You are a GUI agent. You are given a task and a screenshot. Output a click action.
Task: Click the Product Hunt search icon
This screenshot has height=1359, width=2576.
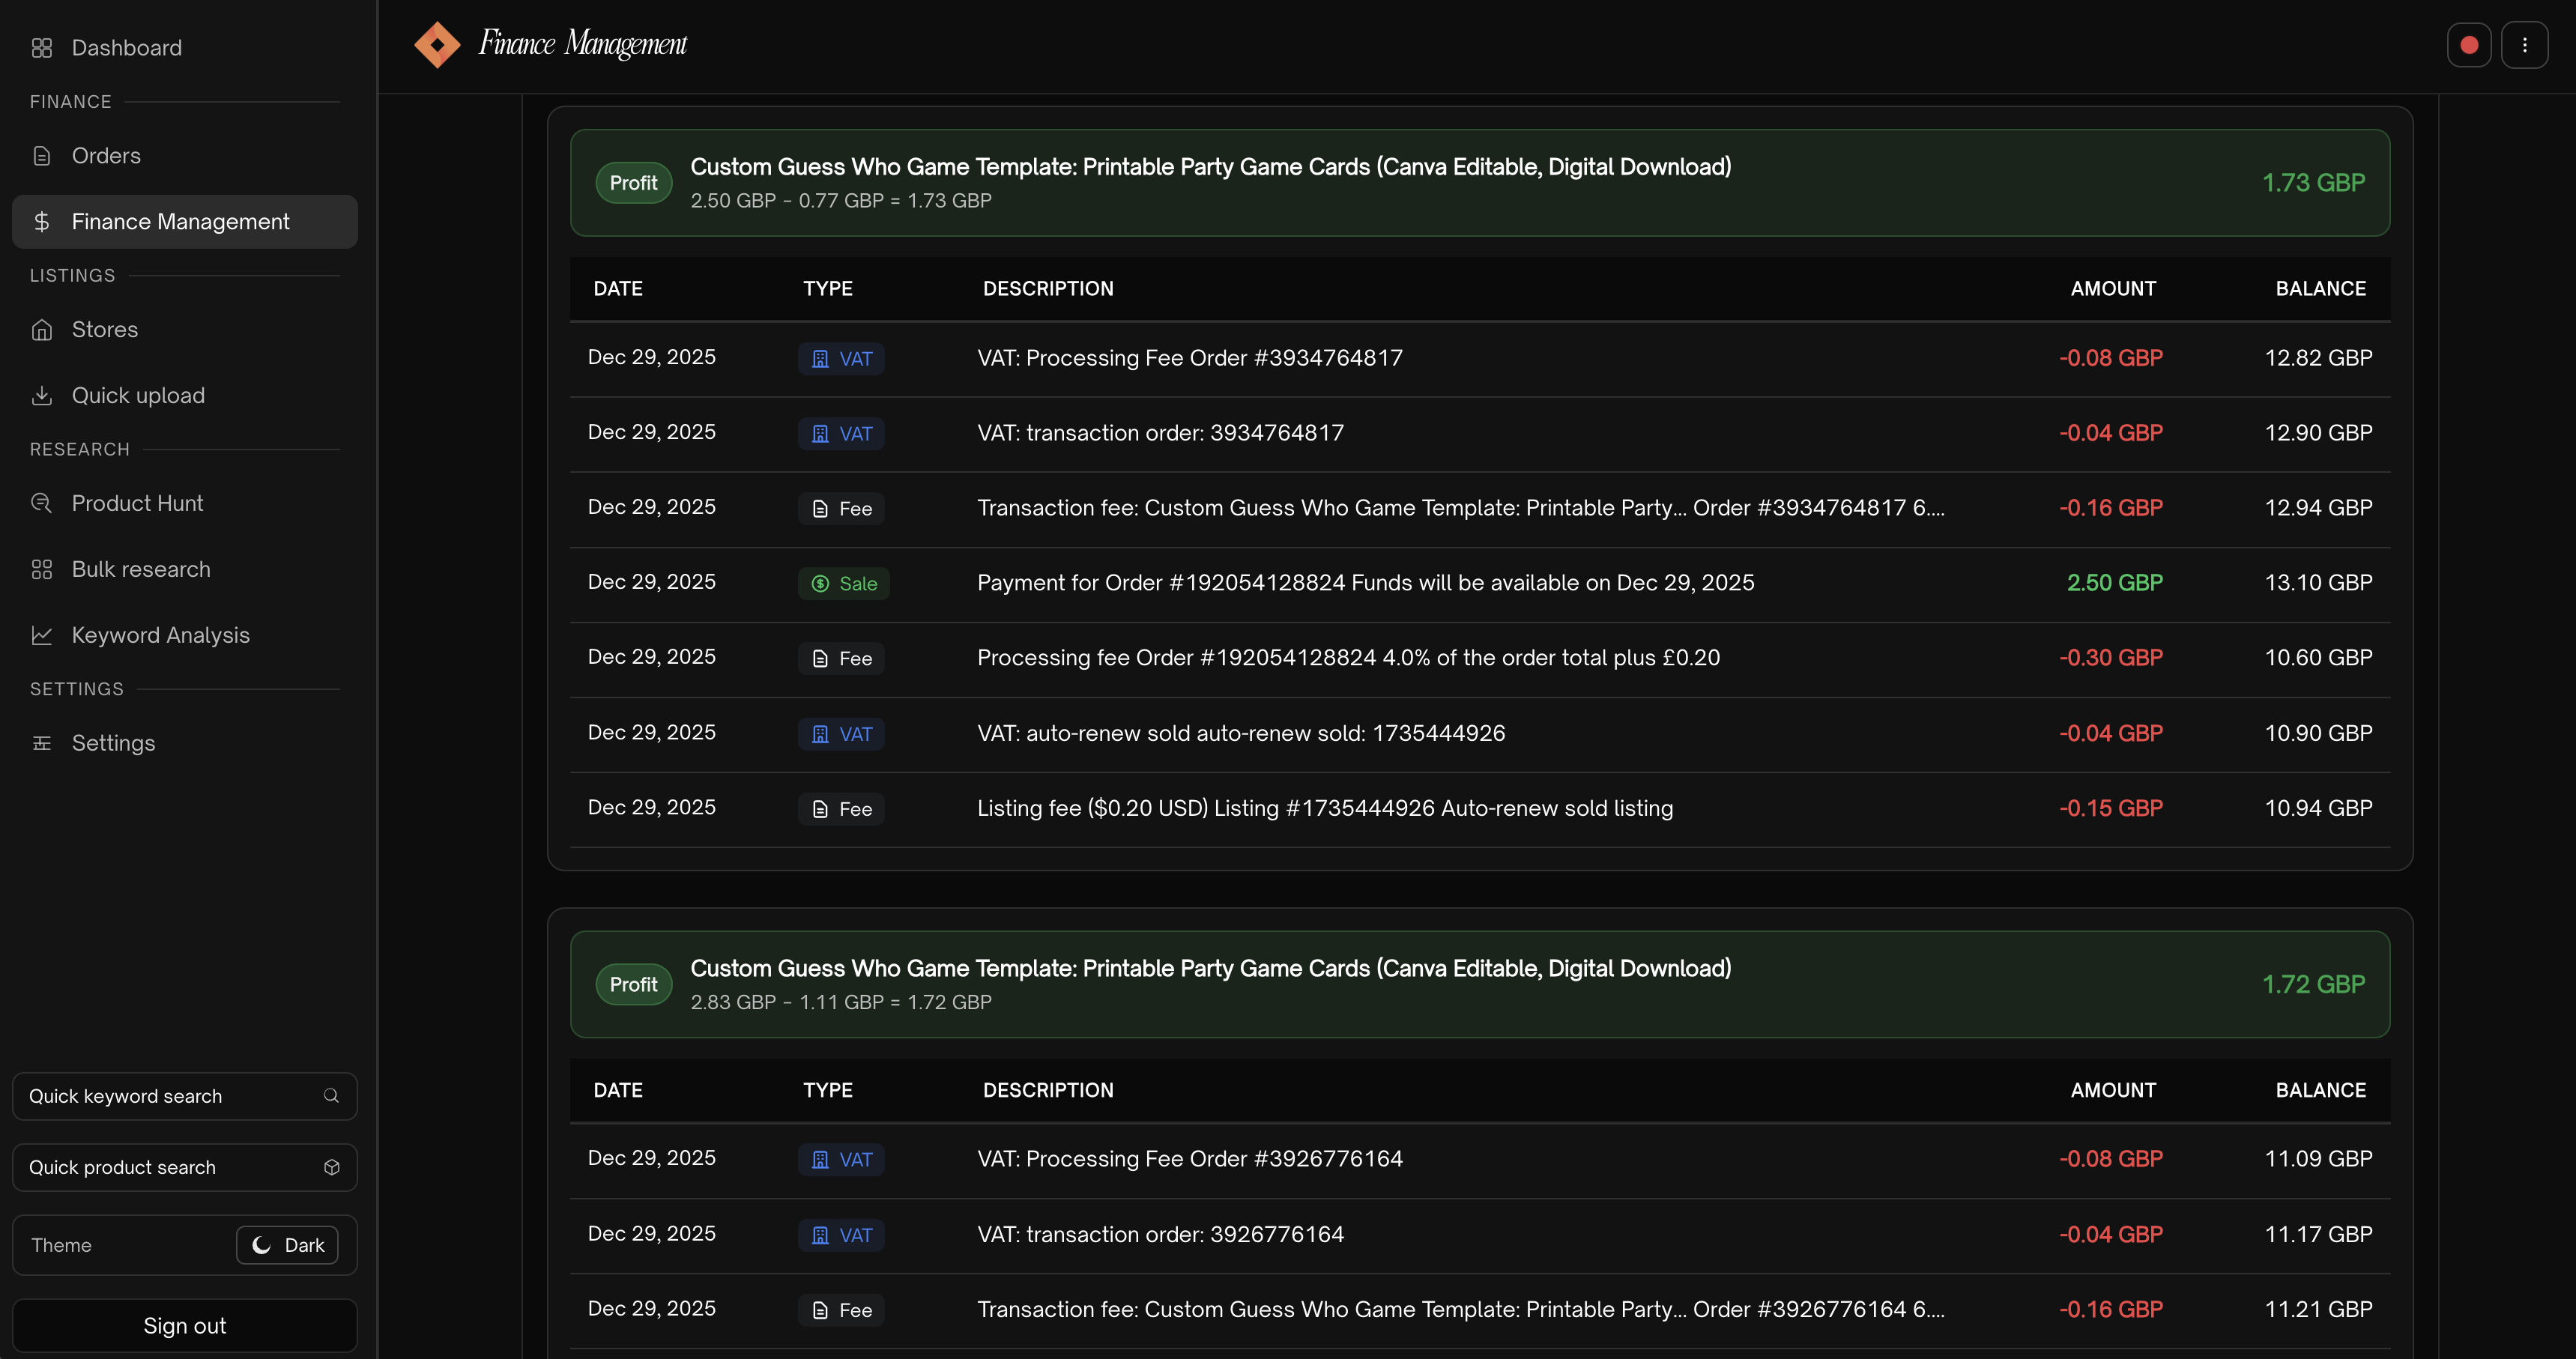pyautogui.click(x=41, y=503)
